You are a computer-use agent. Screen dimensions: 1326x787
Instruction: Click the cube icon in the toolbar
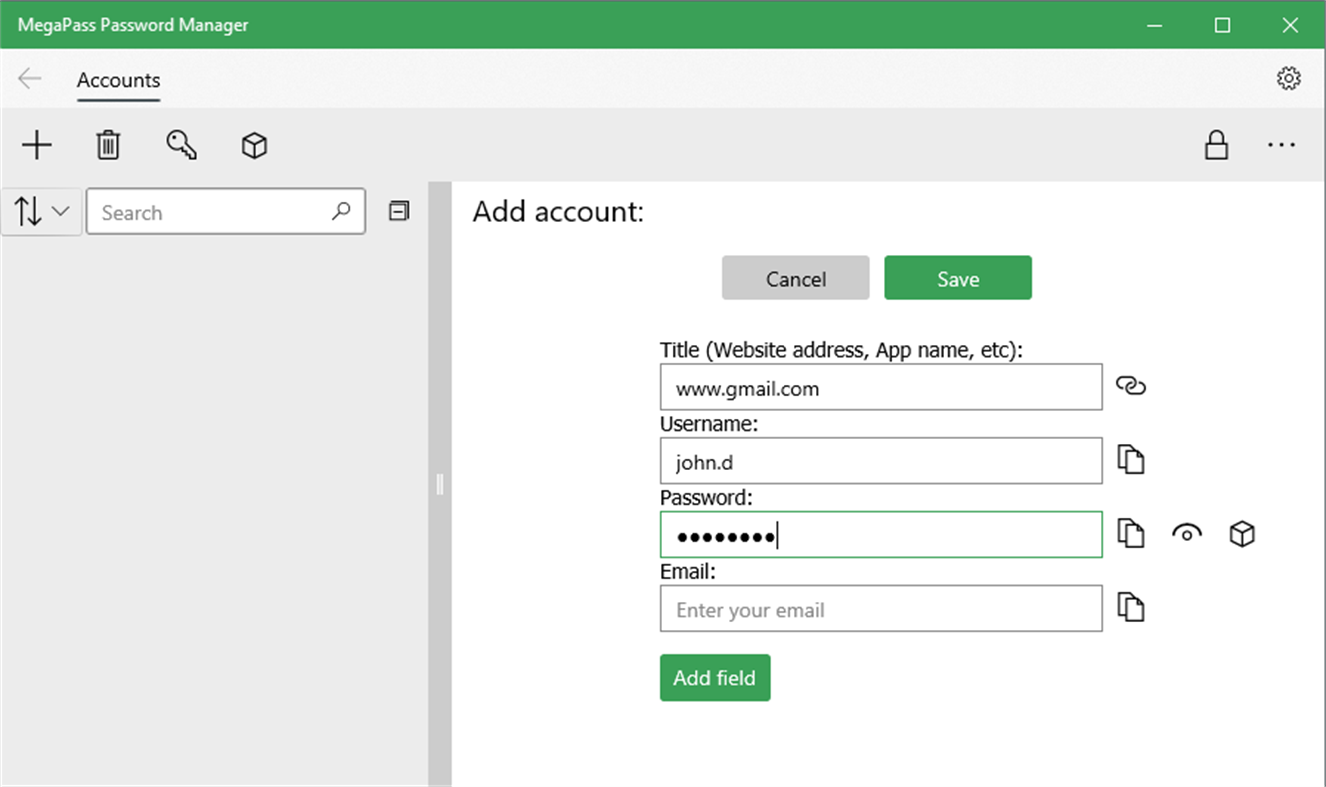[x=254, y=145]
